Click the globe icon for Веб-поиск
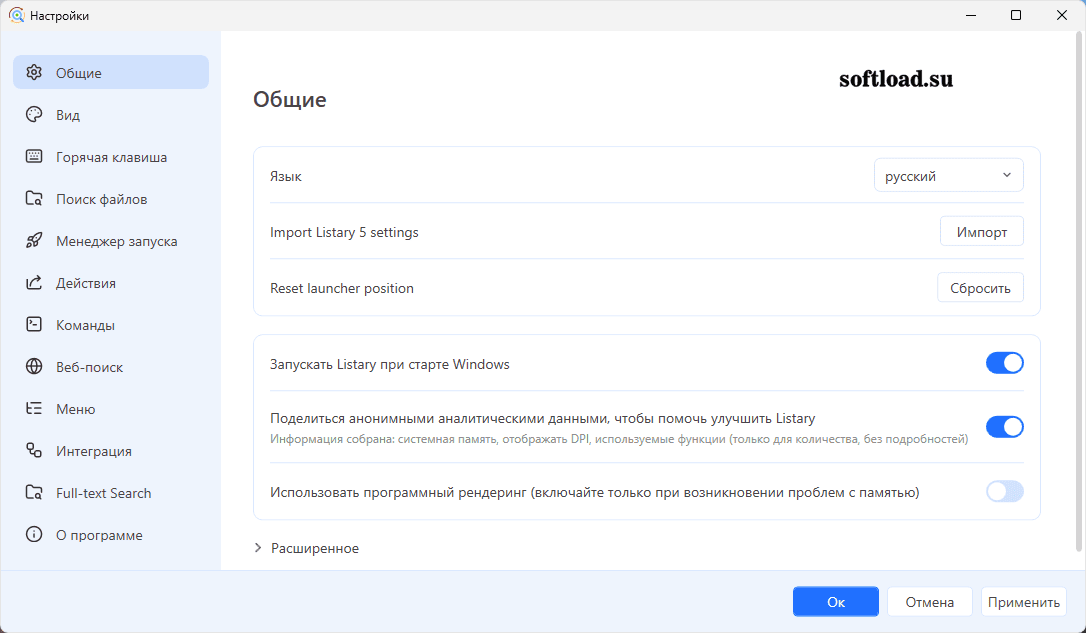Viewport: 1086px width, 633px height. pos(34,366)
